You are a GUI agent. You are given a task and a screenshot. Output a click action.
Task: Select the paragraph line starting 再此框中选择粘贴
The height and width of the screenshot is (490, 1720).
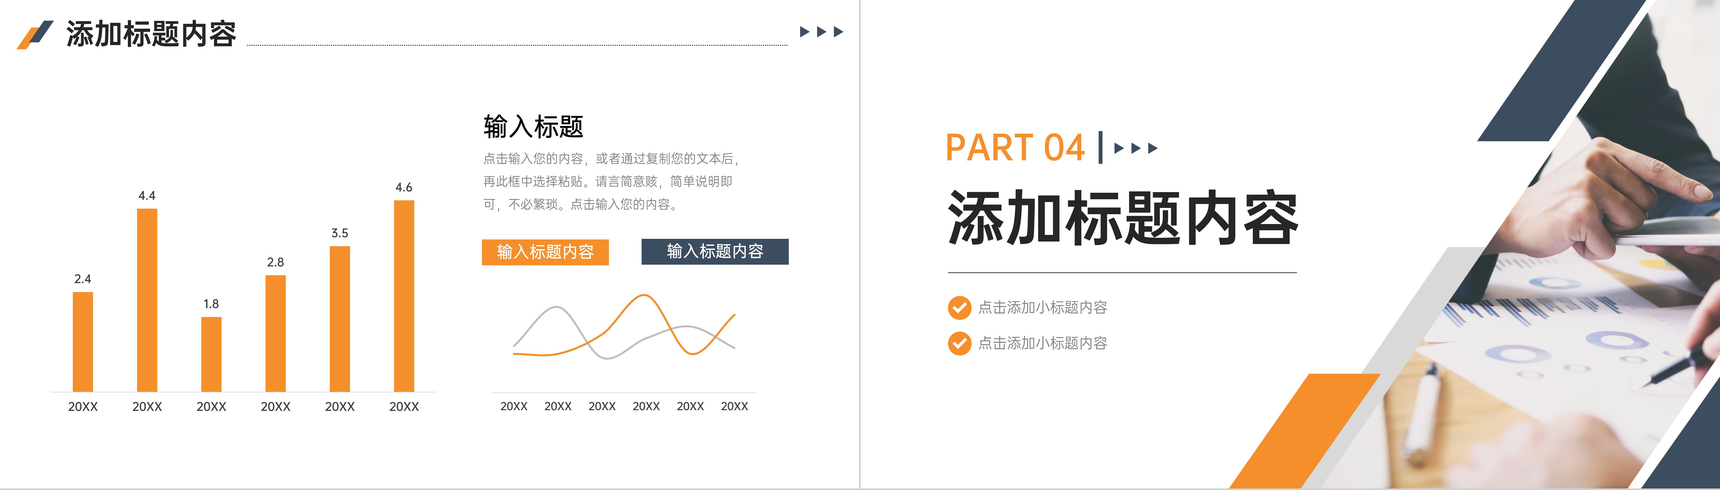pyautogui.click(x=608, y=182)
